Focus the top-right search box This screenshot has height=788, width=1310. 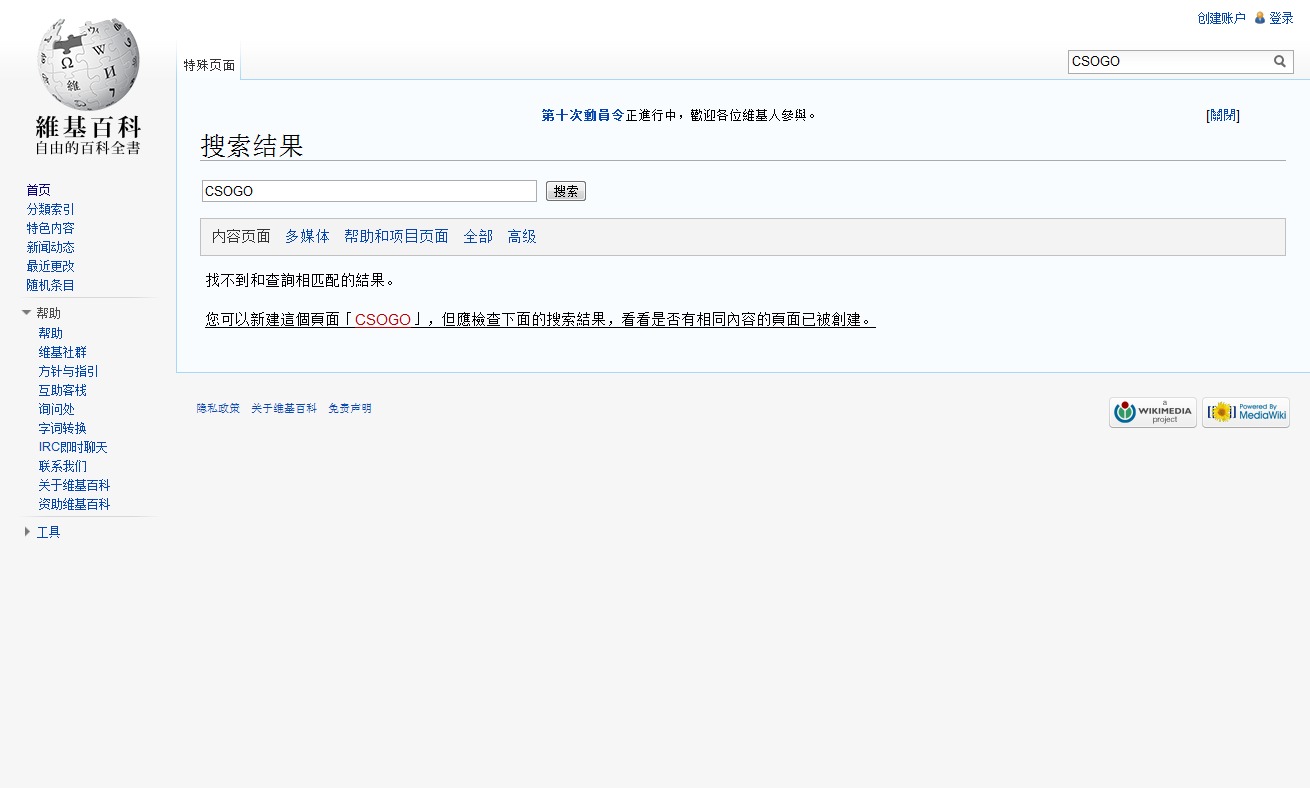click(x=1168, y=62)
